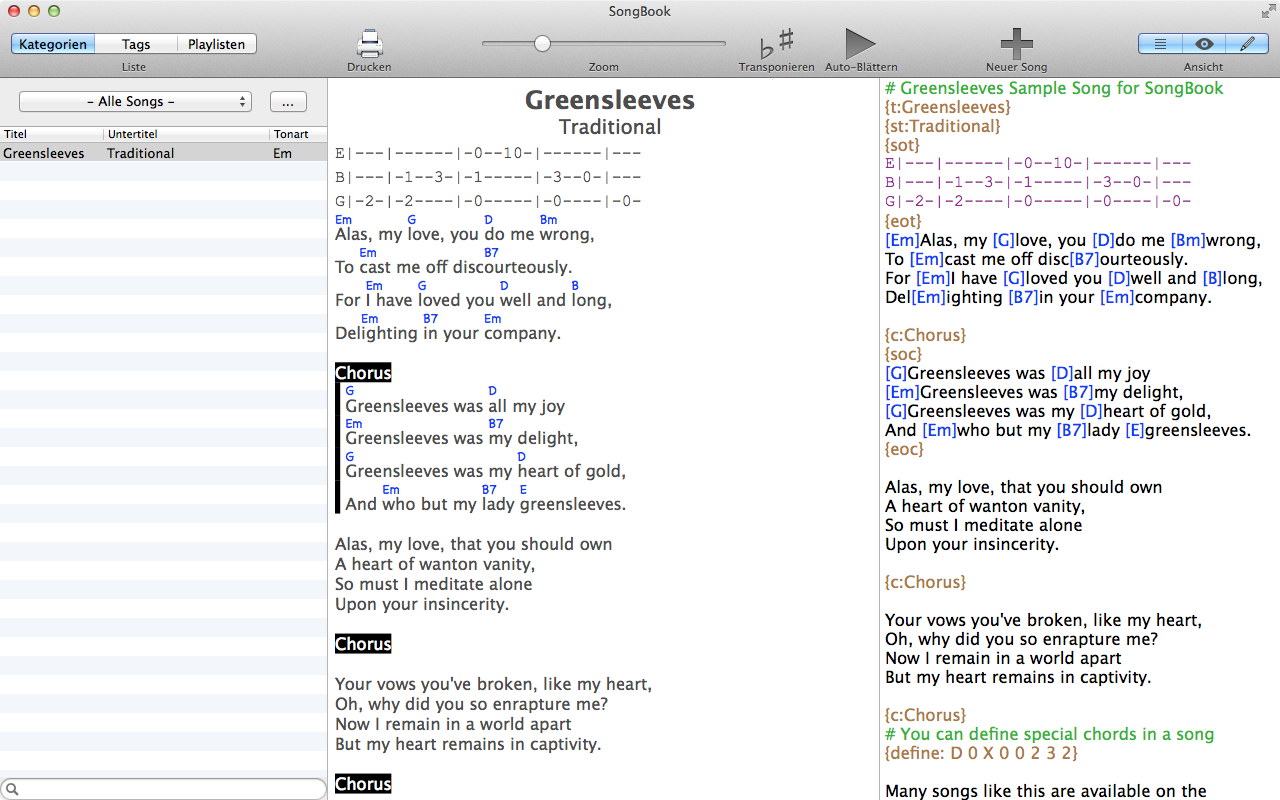Click 'Delighting in your company.' in the preview
The image size is (1280, 800).
click(448, 333)
